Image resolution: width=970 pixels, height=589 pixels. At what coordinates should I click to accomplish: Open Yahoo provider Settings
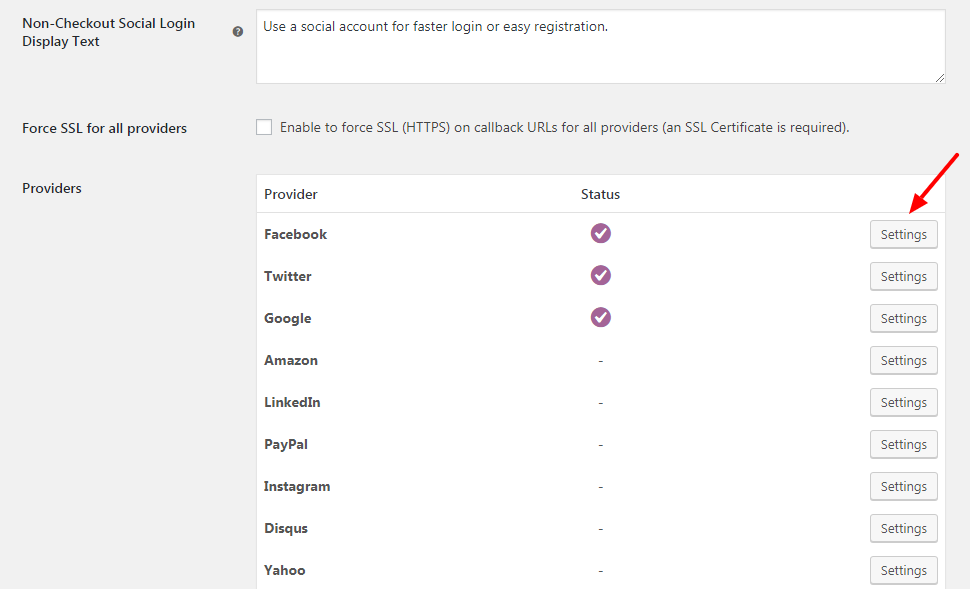[904, 571]
